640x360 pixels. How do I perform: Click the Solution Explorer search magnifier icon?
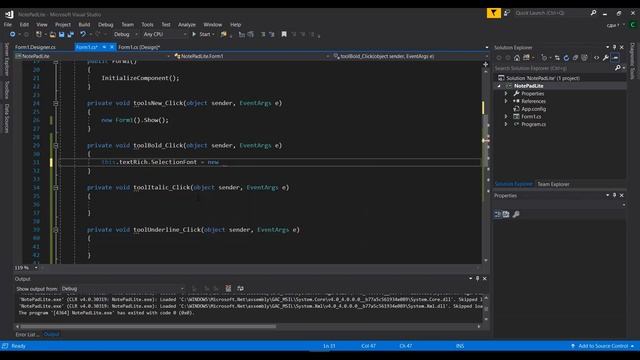618,68
